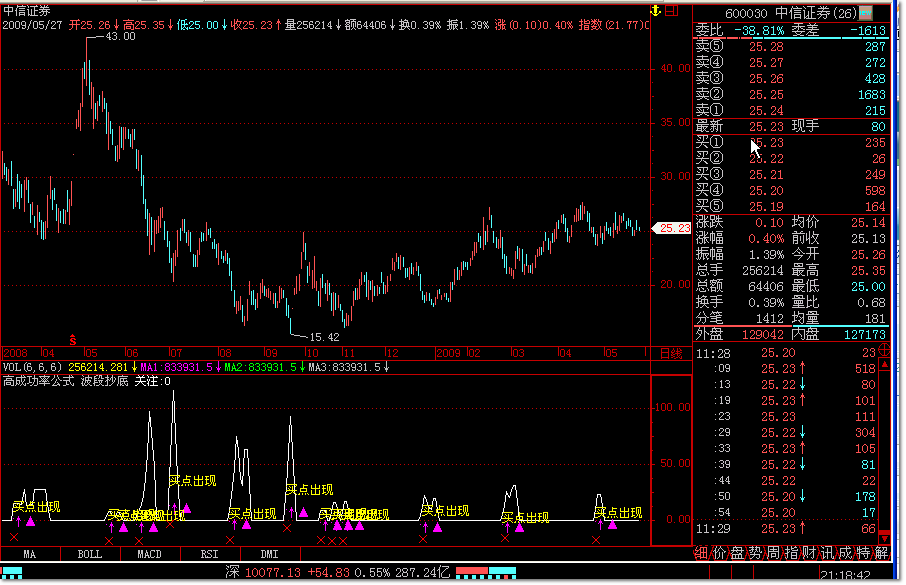Screen dimensions: 906x585
Task: Click the 600030 中信证券 stock title
Action: point(790,13)
